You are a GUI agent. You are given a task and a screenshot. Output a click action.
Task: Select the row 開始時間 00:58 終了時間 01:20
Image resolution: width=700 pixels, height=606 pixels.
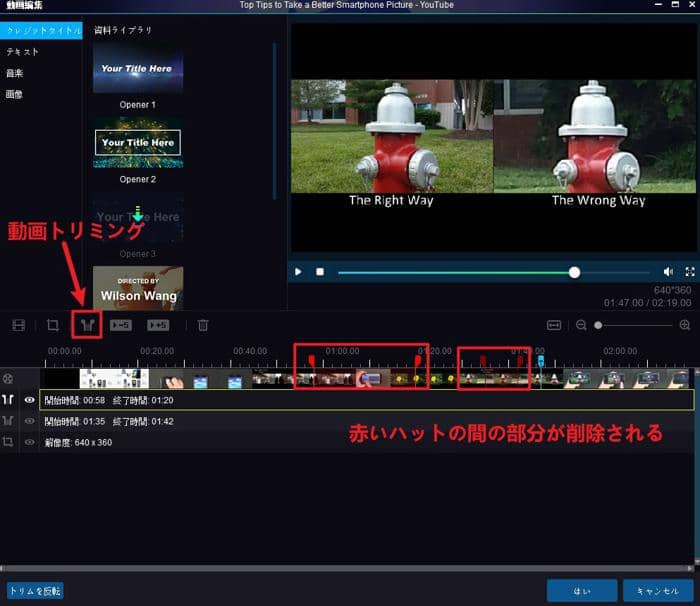[367, 400]
